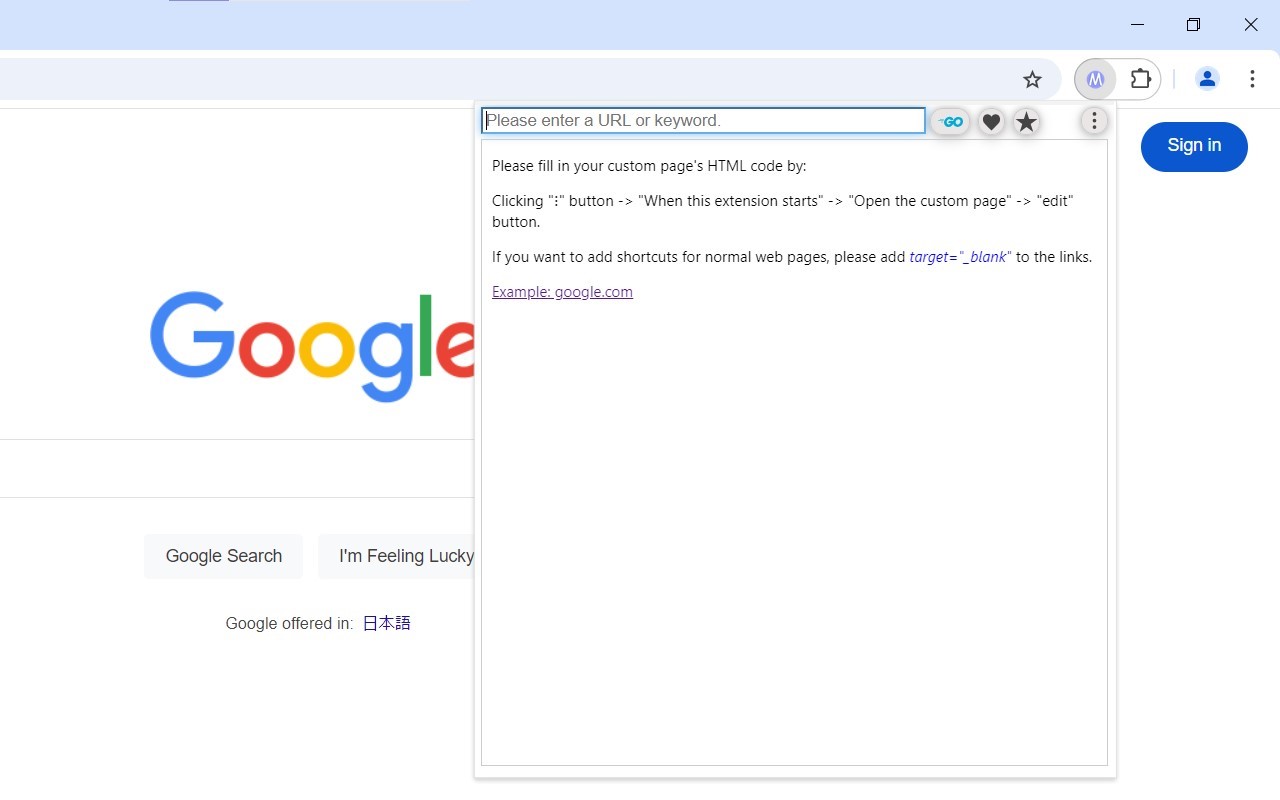Switch Google to 日本語
Viewport: 1280px width, 800px height.
386,623
